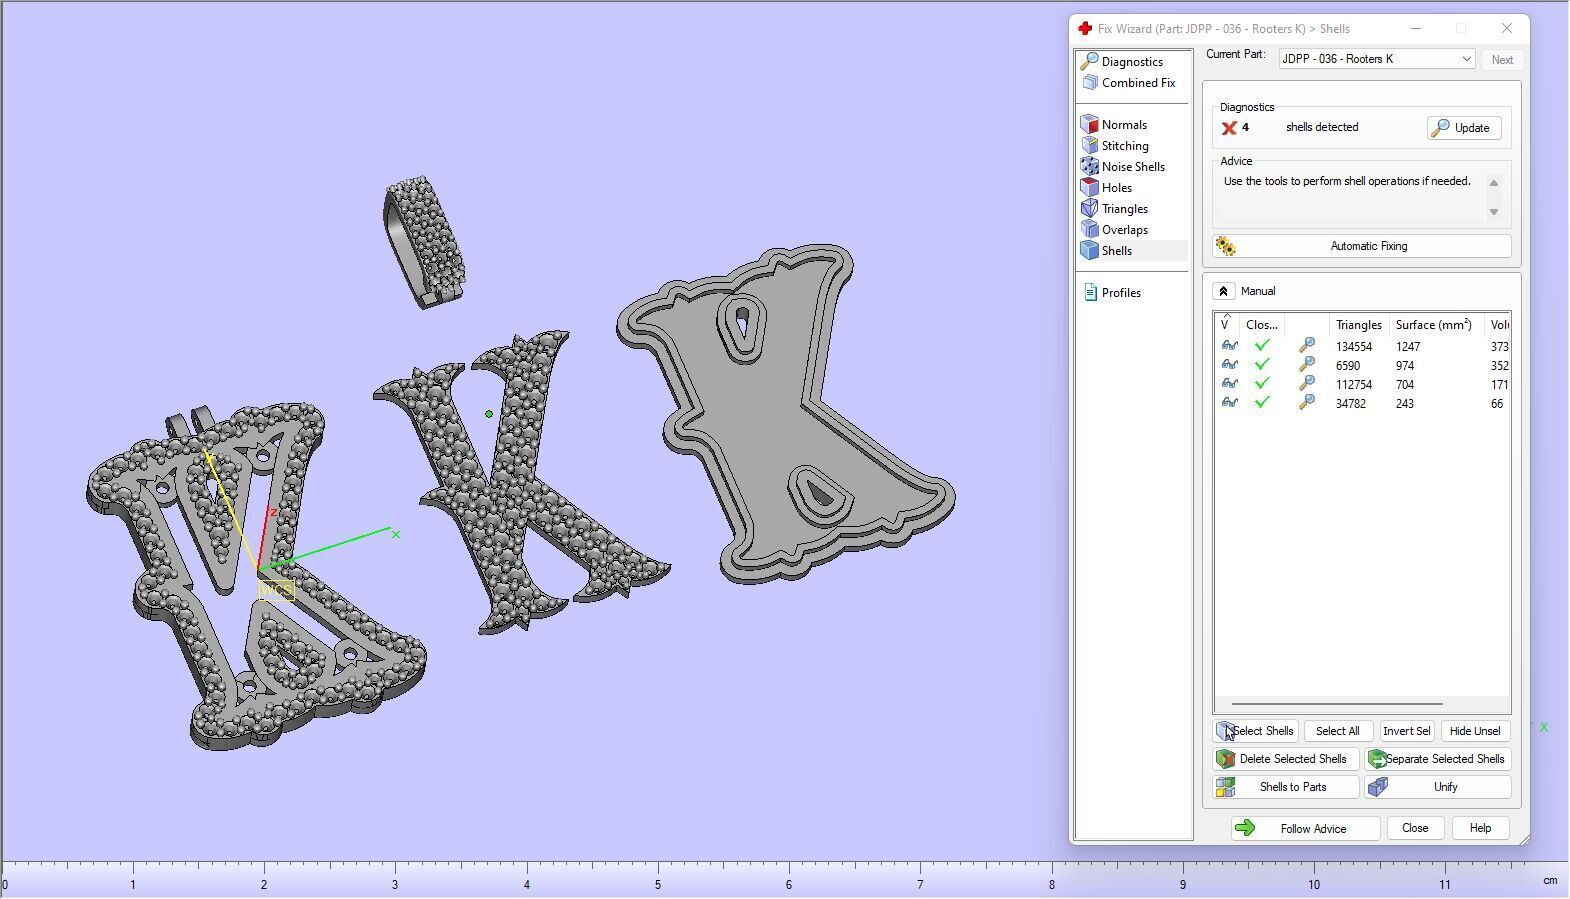Open Fix Wizard Help

click(x=1480, y=829)
